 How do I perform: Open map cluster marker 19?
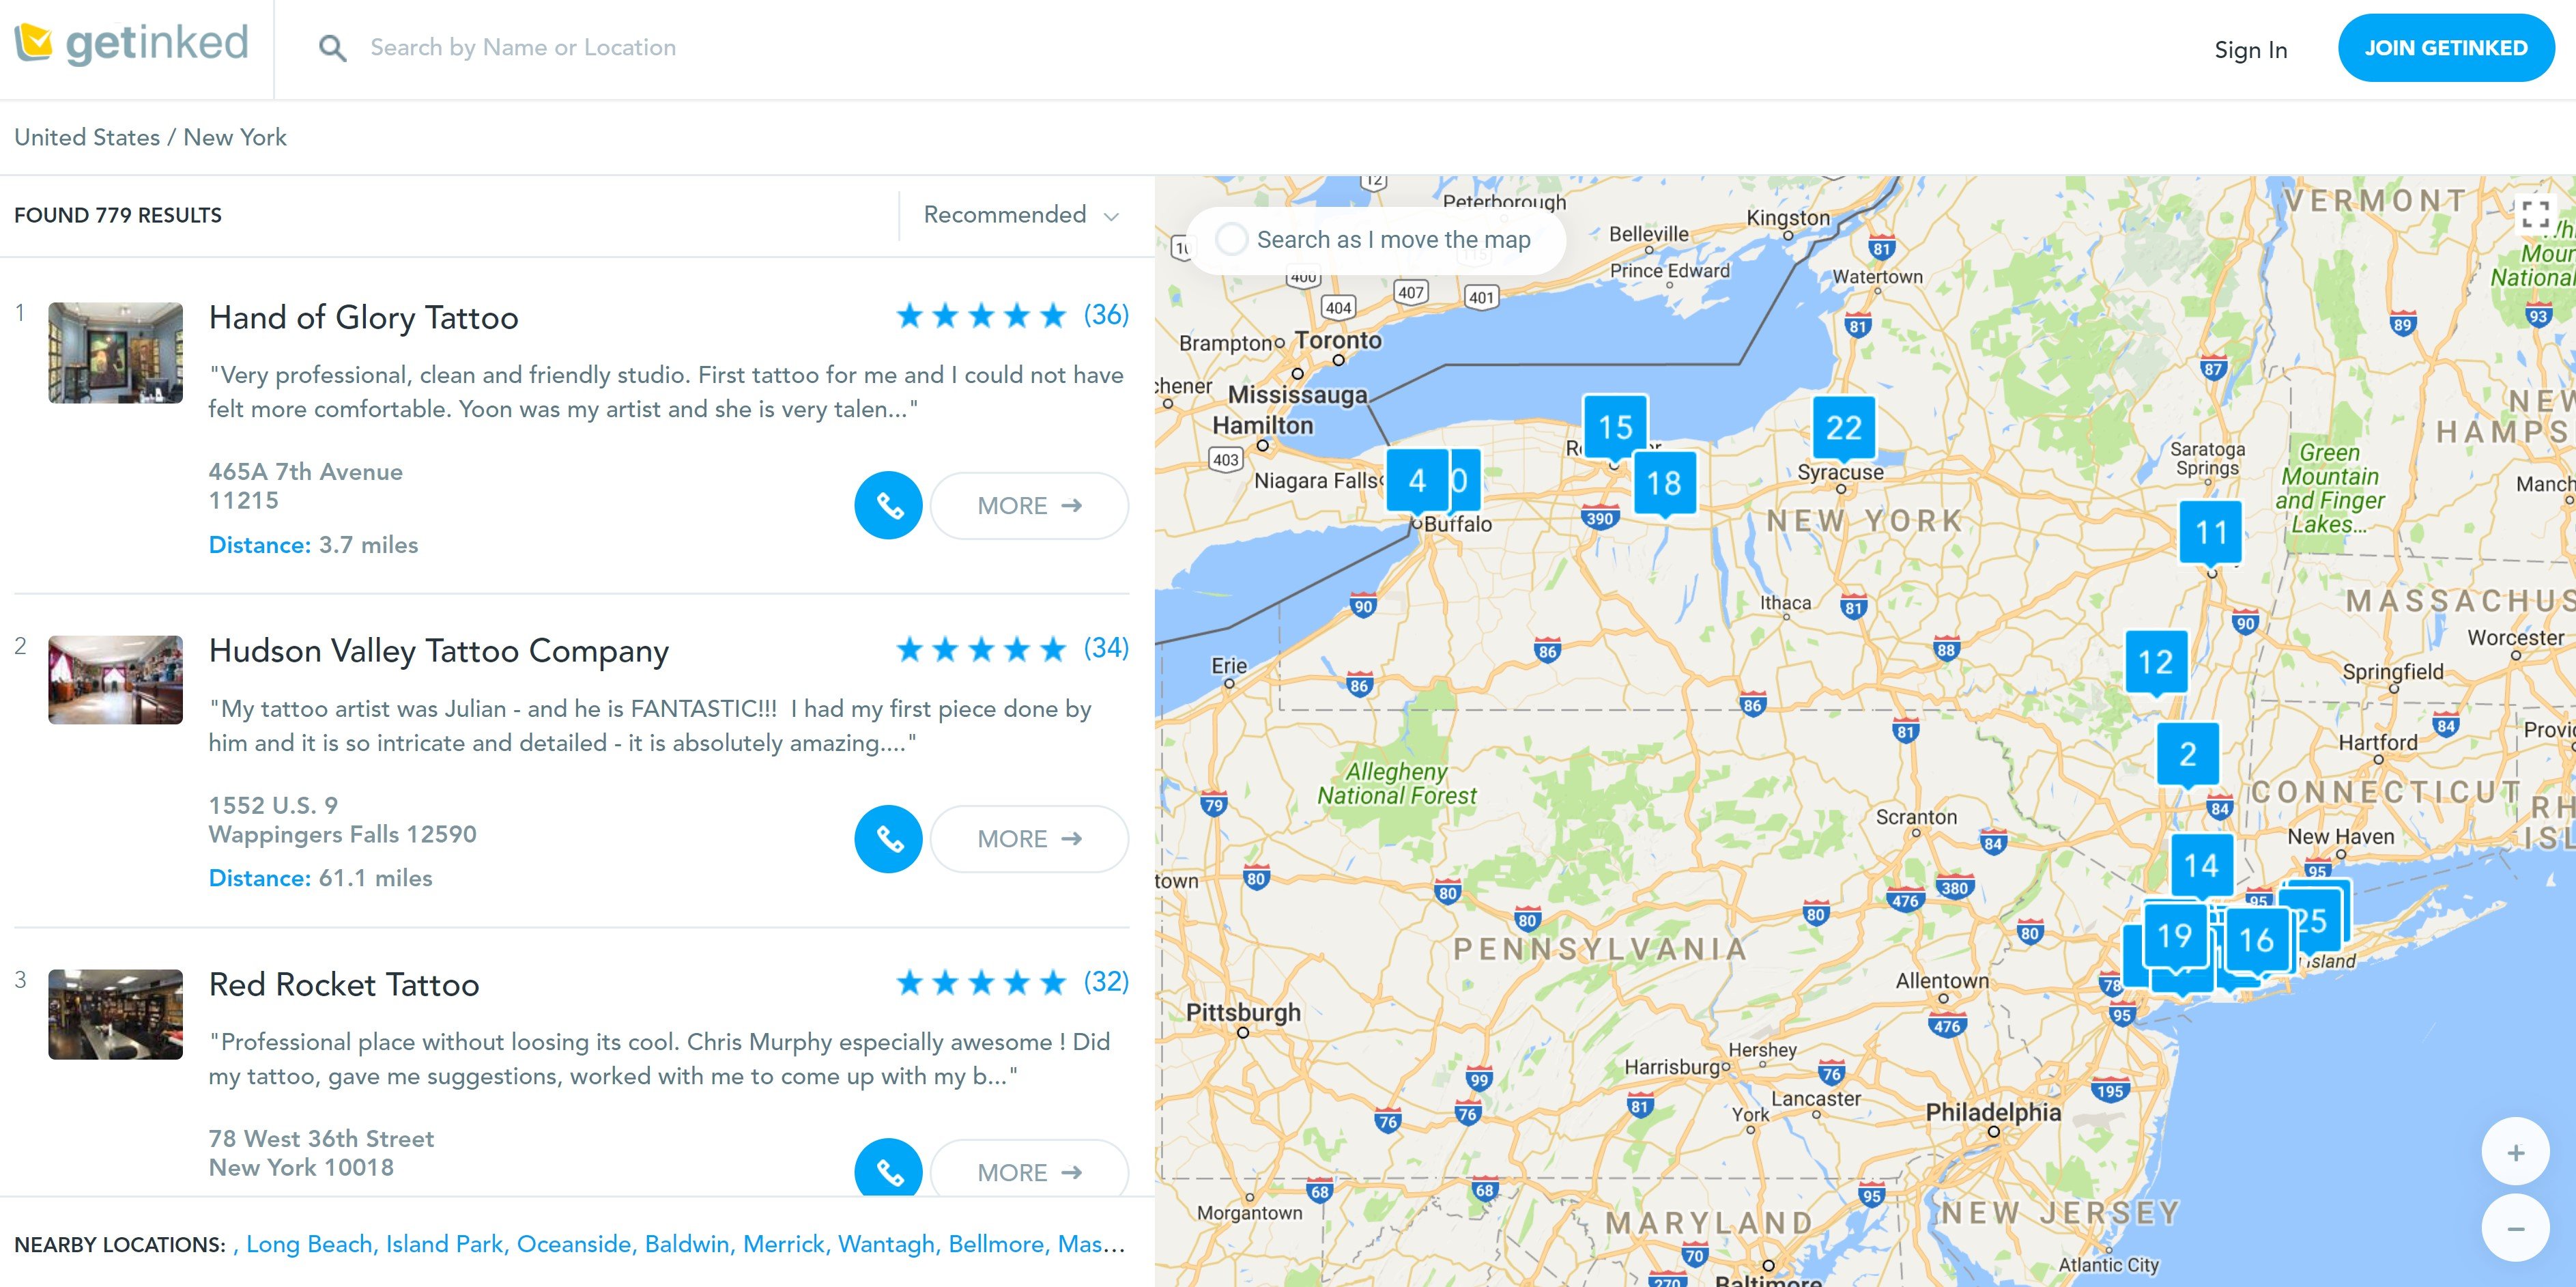[x=2175, y=936]
